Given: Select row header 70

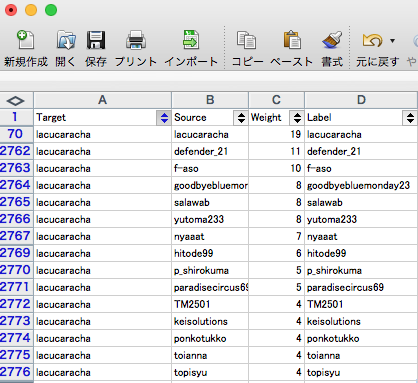Looking at the screenshot, I should pos(16,134).
